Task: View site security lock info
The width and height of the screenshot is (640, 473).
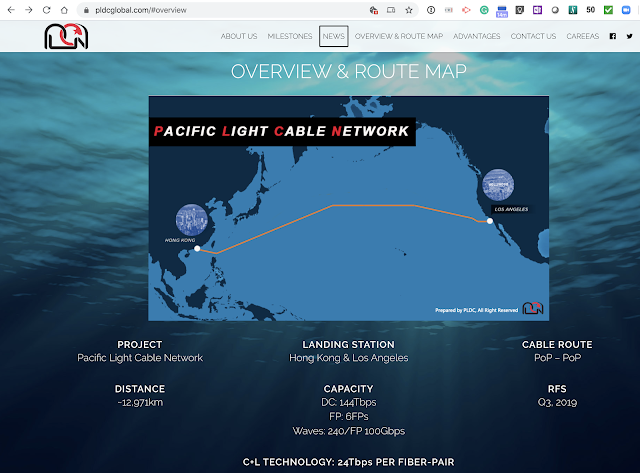Action: pyautogui.click(x=86, y=10)
